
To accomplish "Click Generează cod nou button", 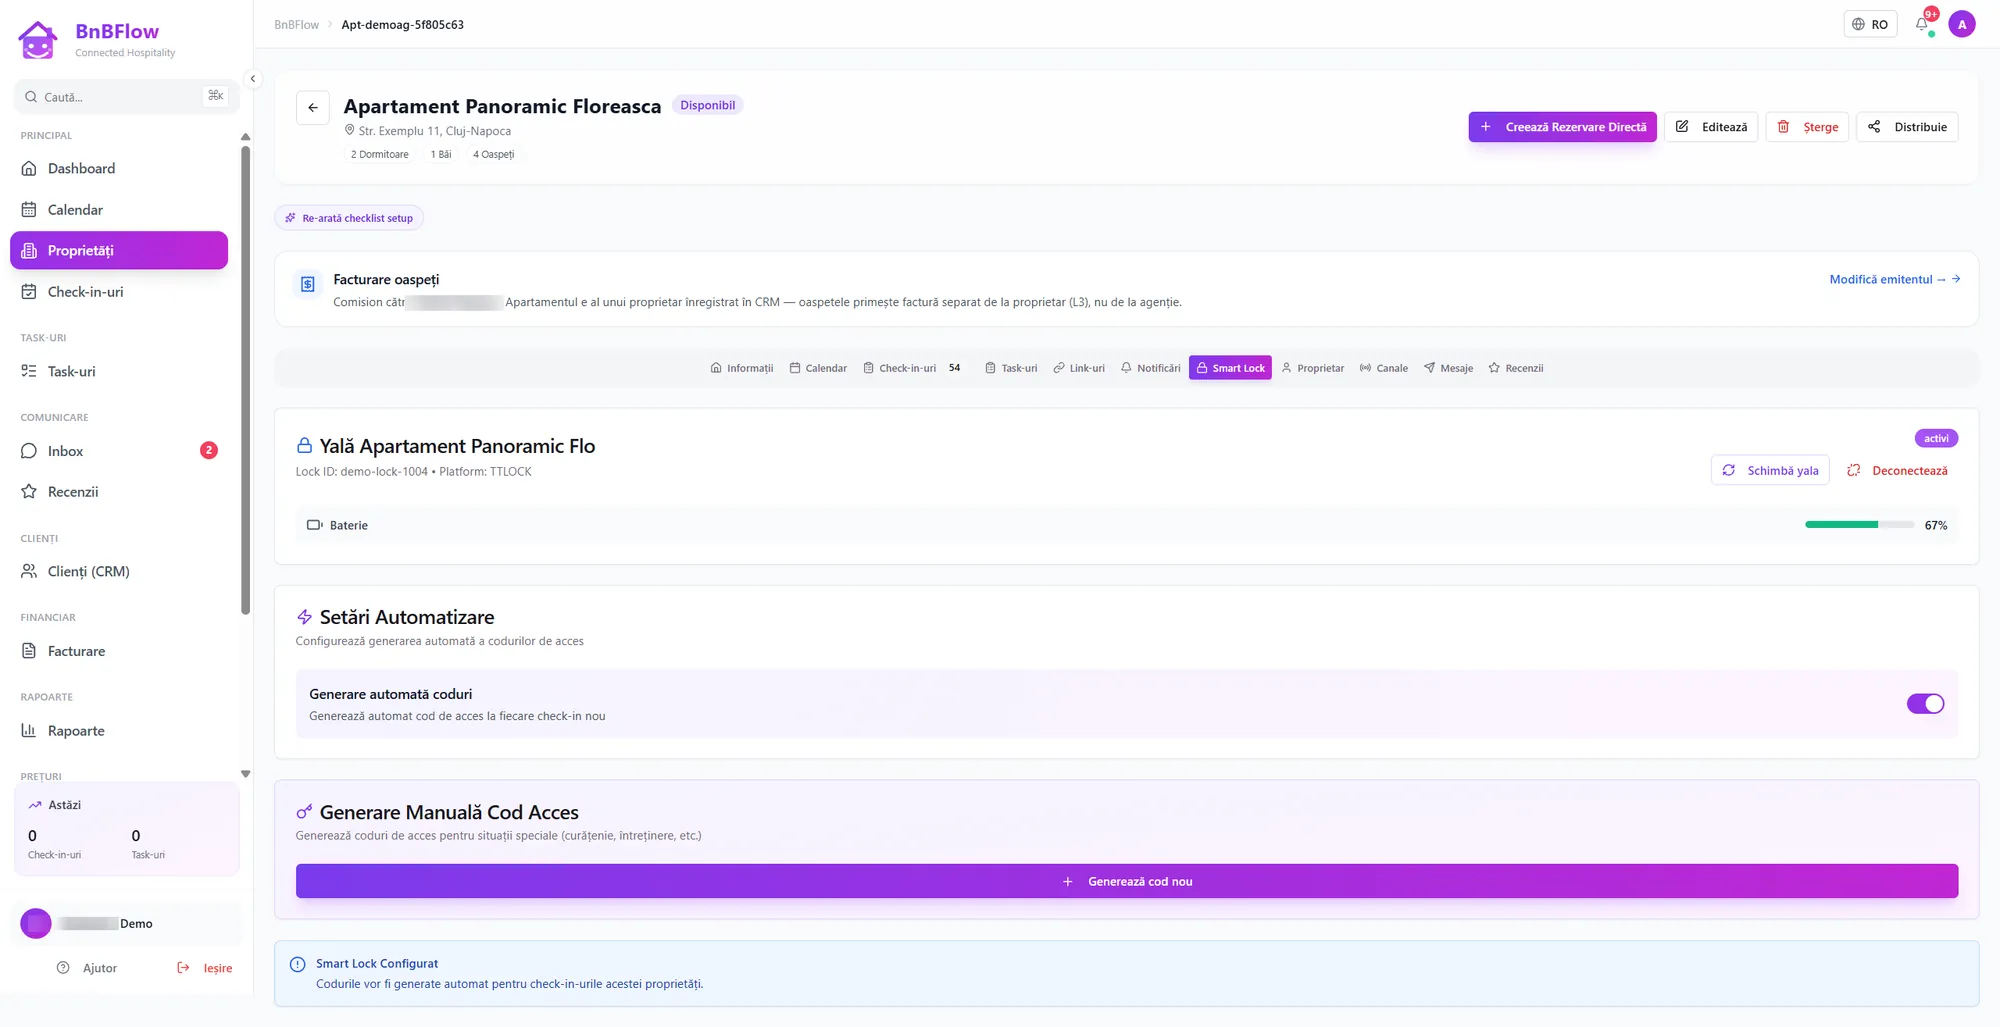I will 1126,881.
